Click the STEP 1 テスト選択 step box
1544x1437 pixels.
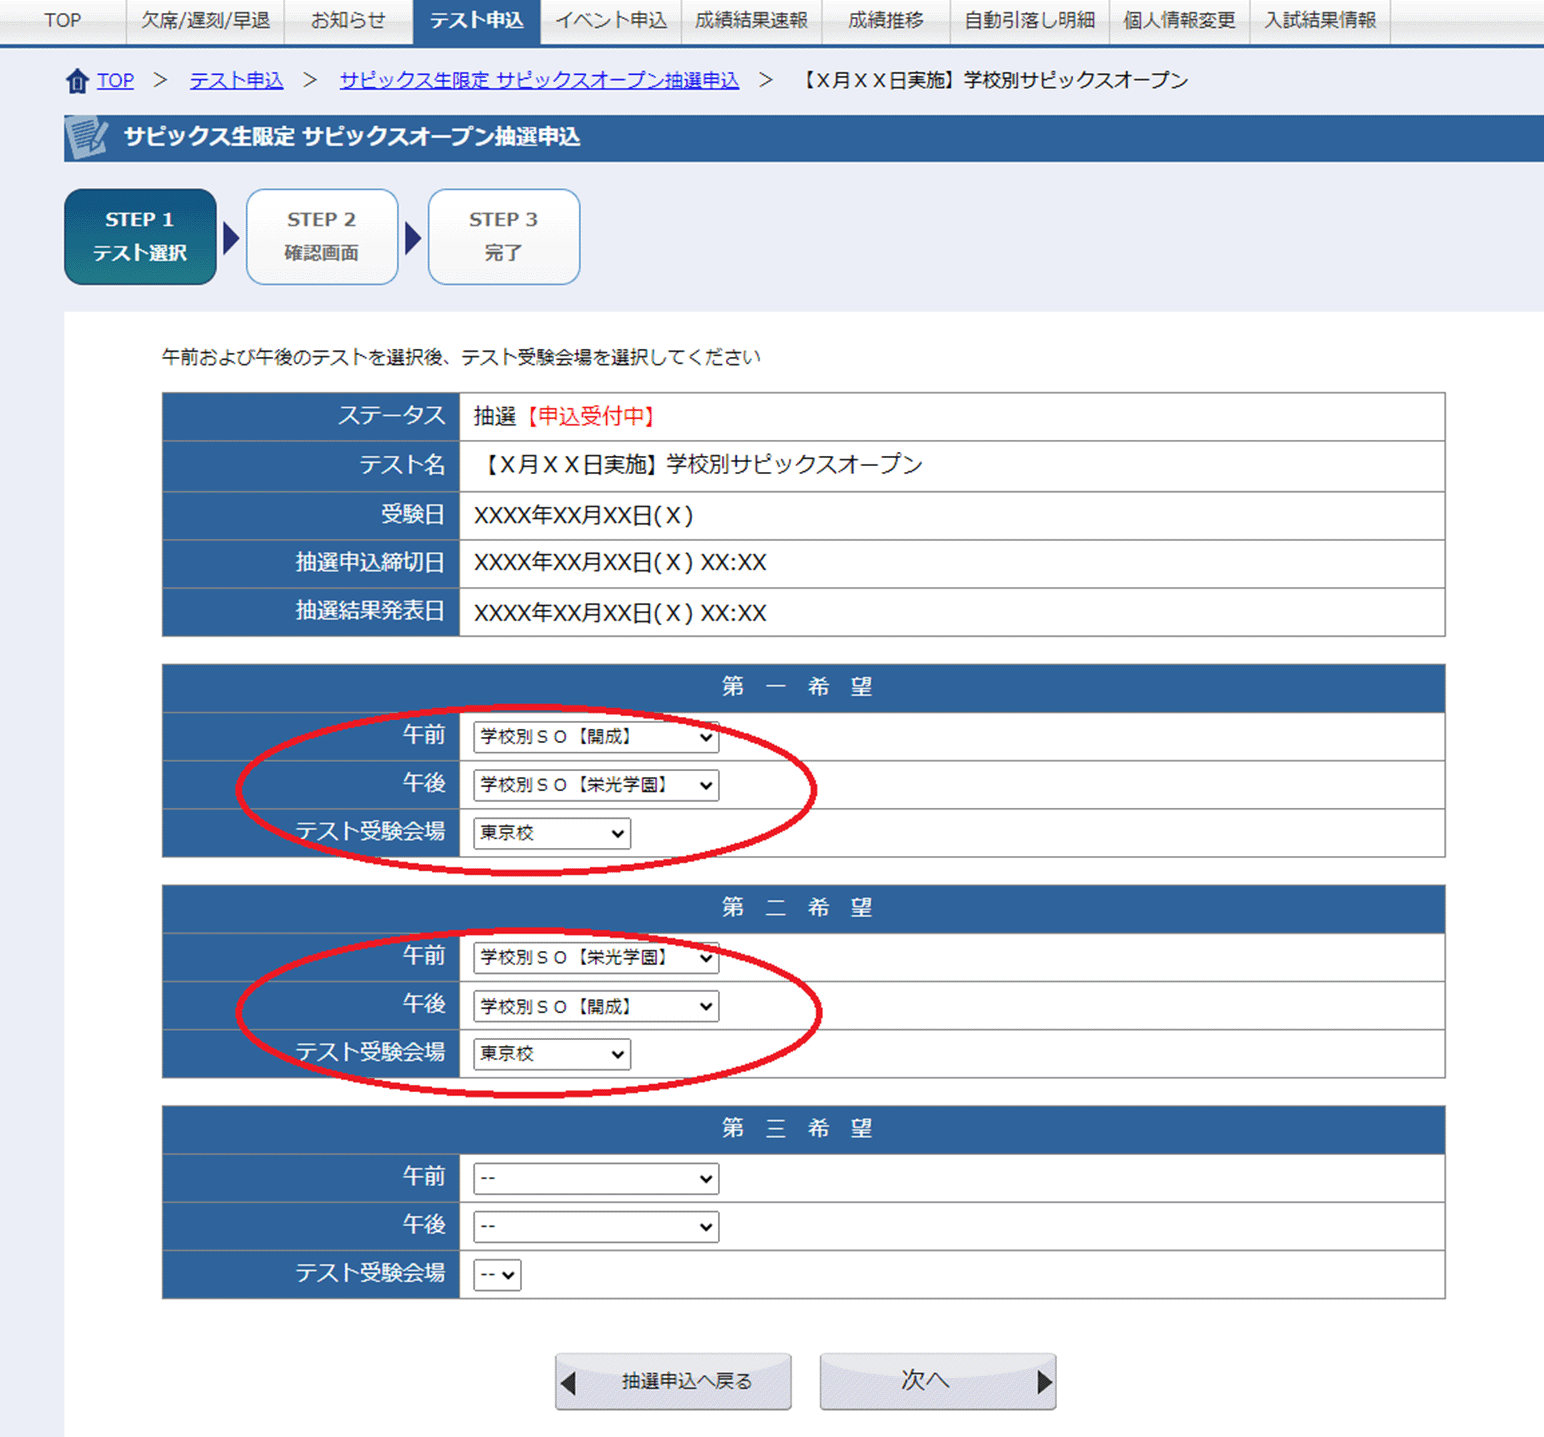pos(140,237)
